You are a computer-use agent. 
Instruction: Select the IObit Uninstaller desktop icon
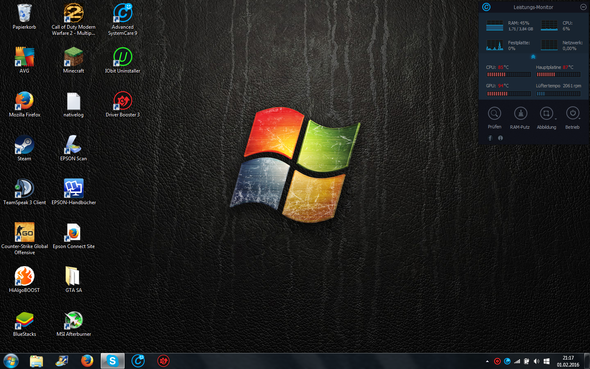coord(123,60)
